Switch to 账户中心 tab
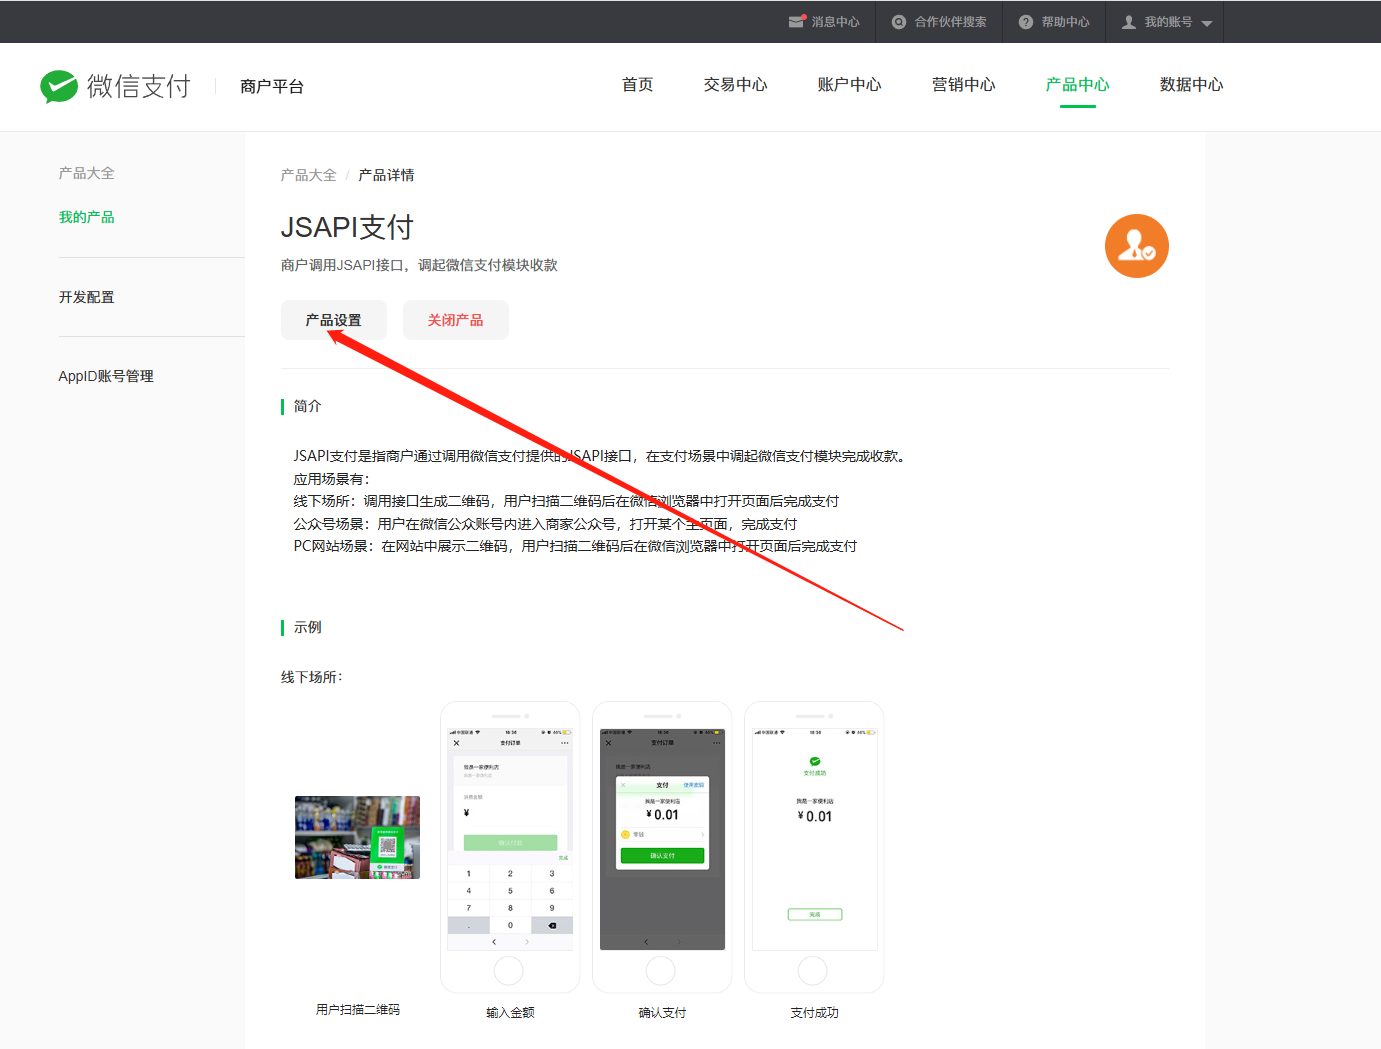This screenshot has width=1381, height=1049. (850, 85)
